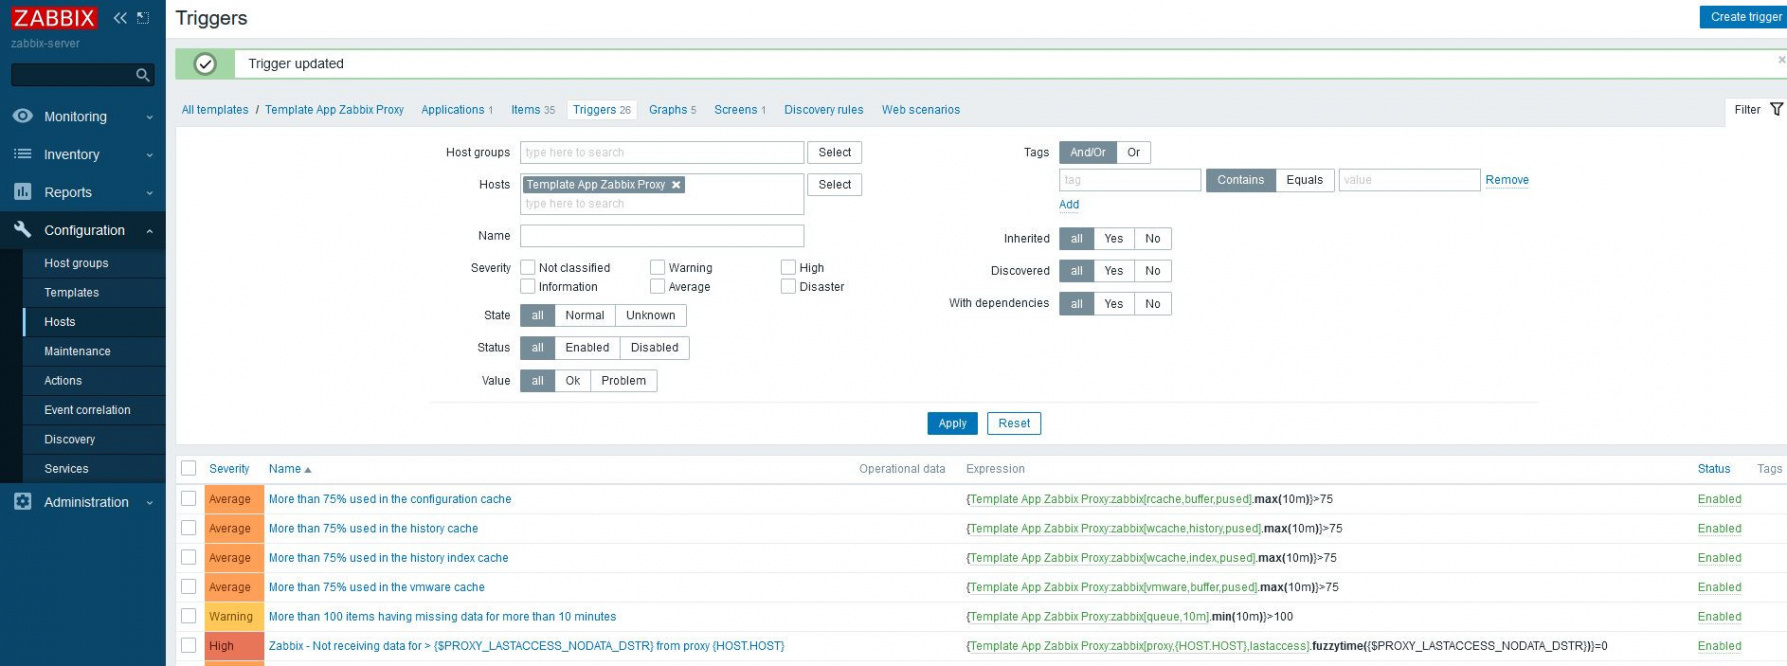
Task: Click the Monitoring eye icon
Action: 22,116
